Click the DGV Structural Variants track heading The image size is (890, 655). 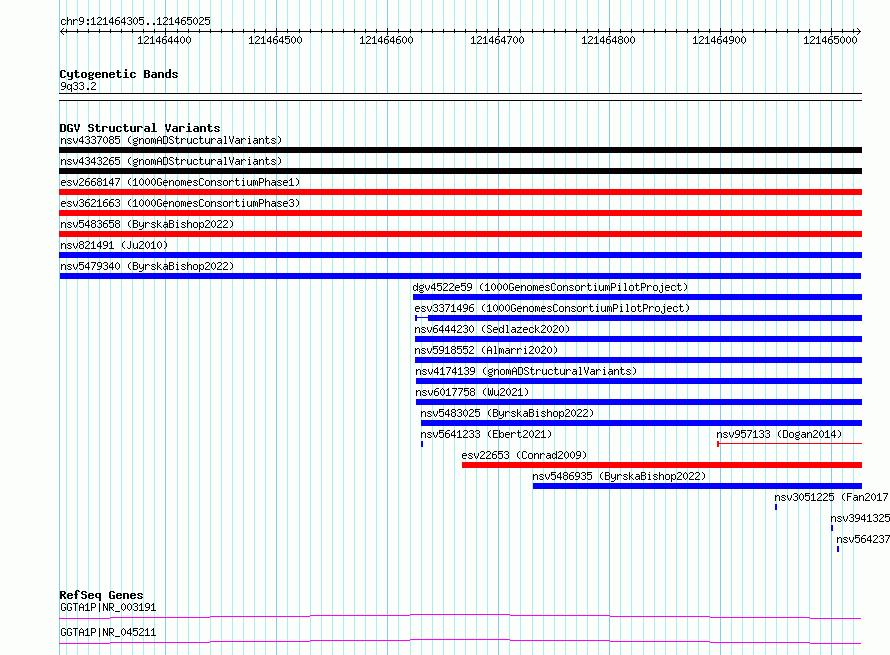[x=140, y=128]
